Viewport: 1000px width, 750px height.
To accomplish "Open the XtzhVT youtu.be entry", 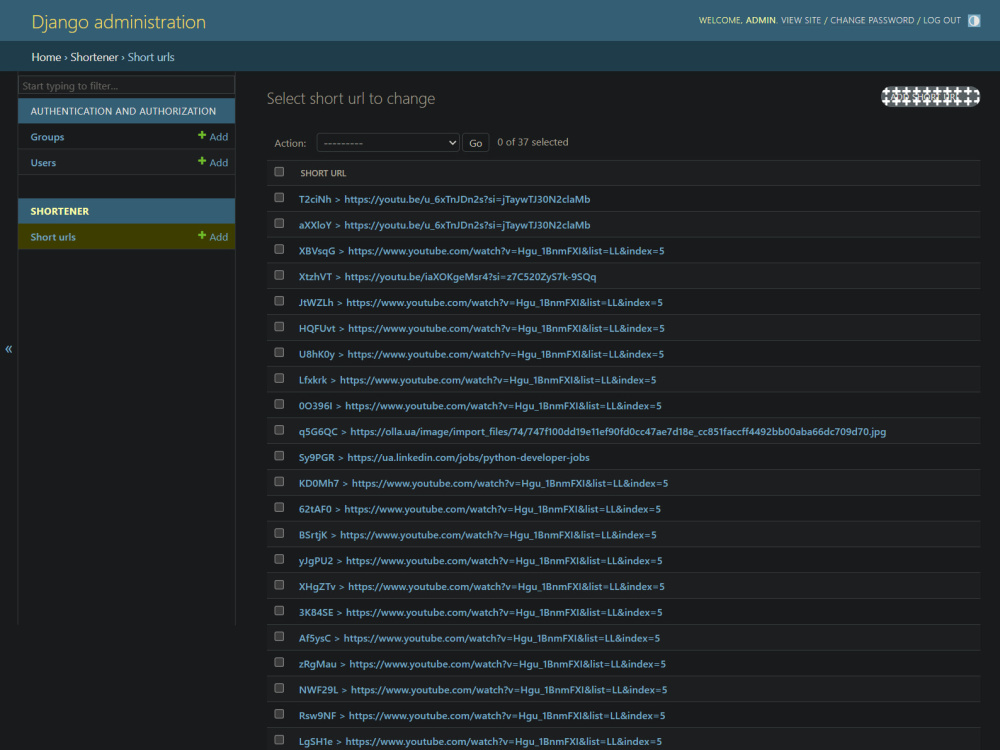I will (x=447, y=277).
